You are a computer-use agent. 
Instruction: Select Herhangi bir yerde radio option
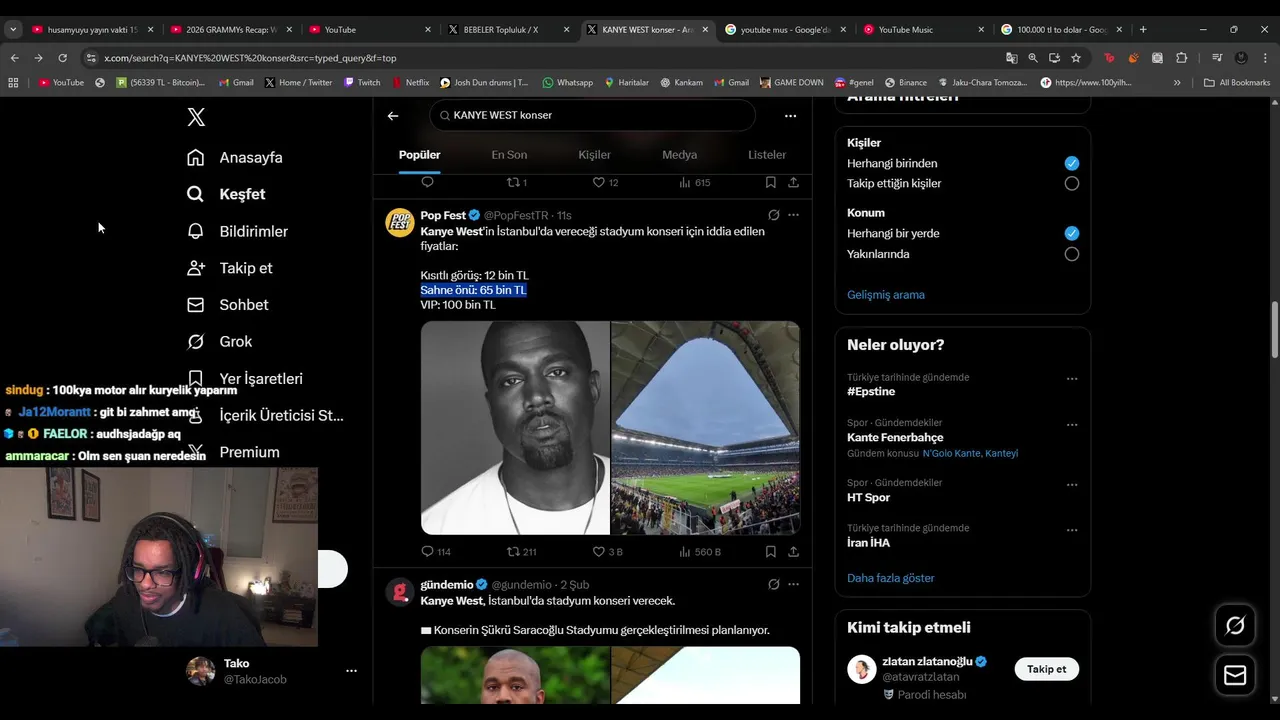coord(1072,233)
